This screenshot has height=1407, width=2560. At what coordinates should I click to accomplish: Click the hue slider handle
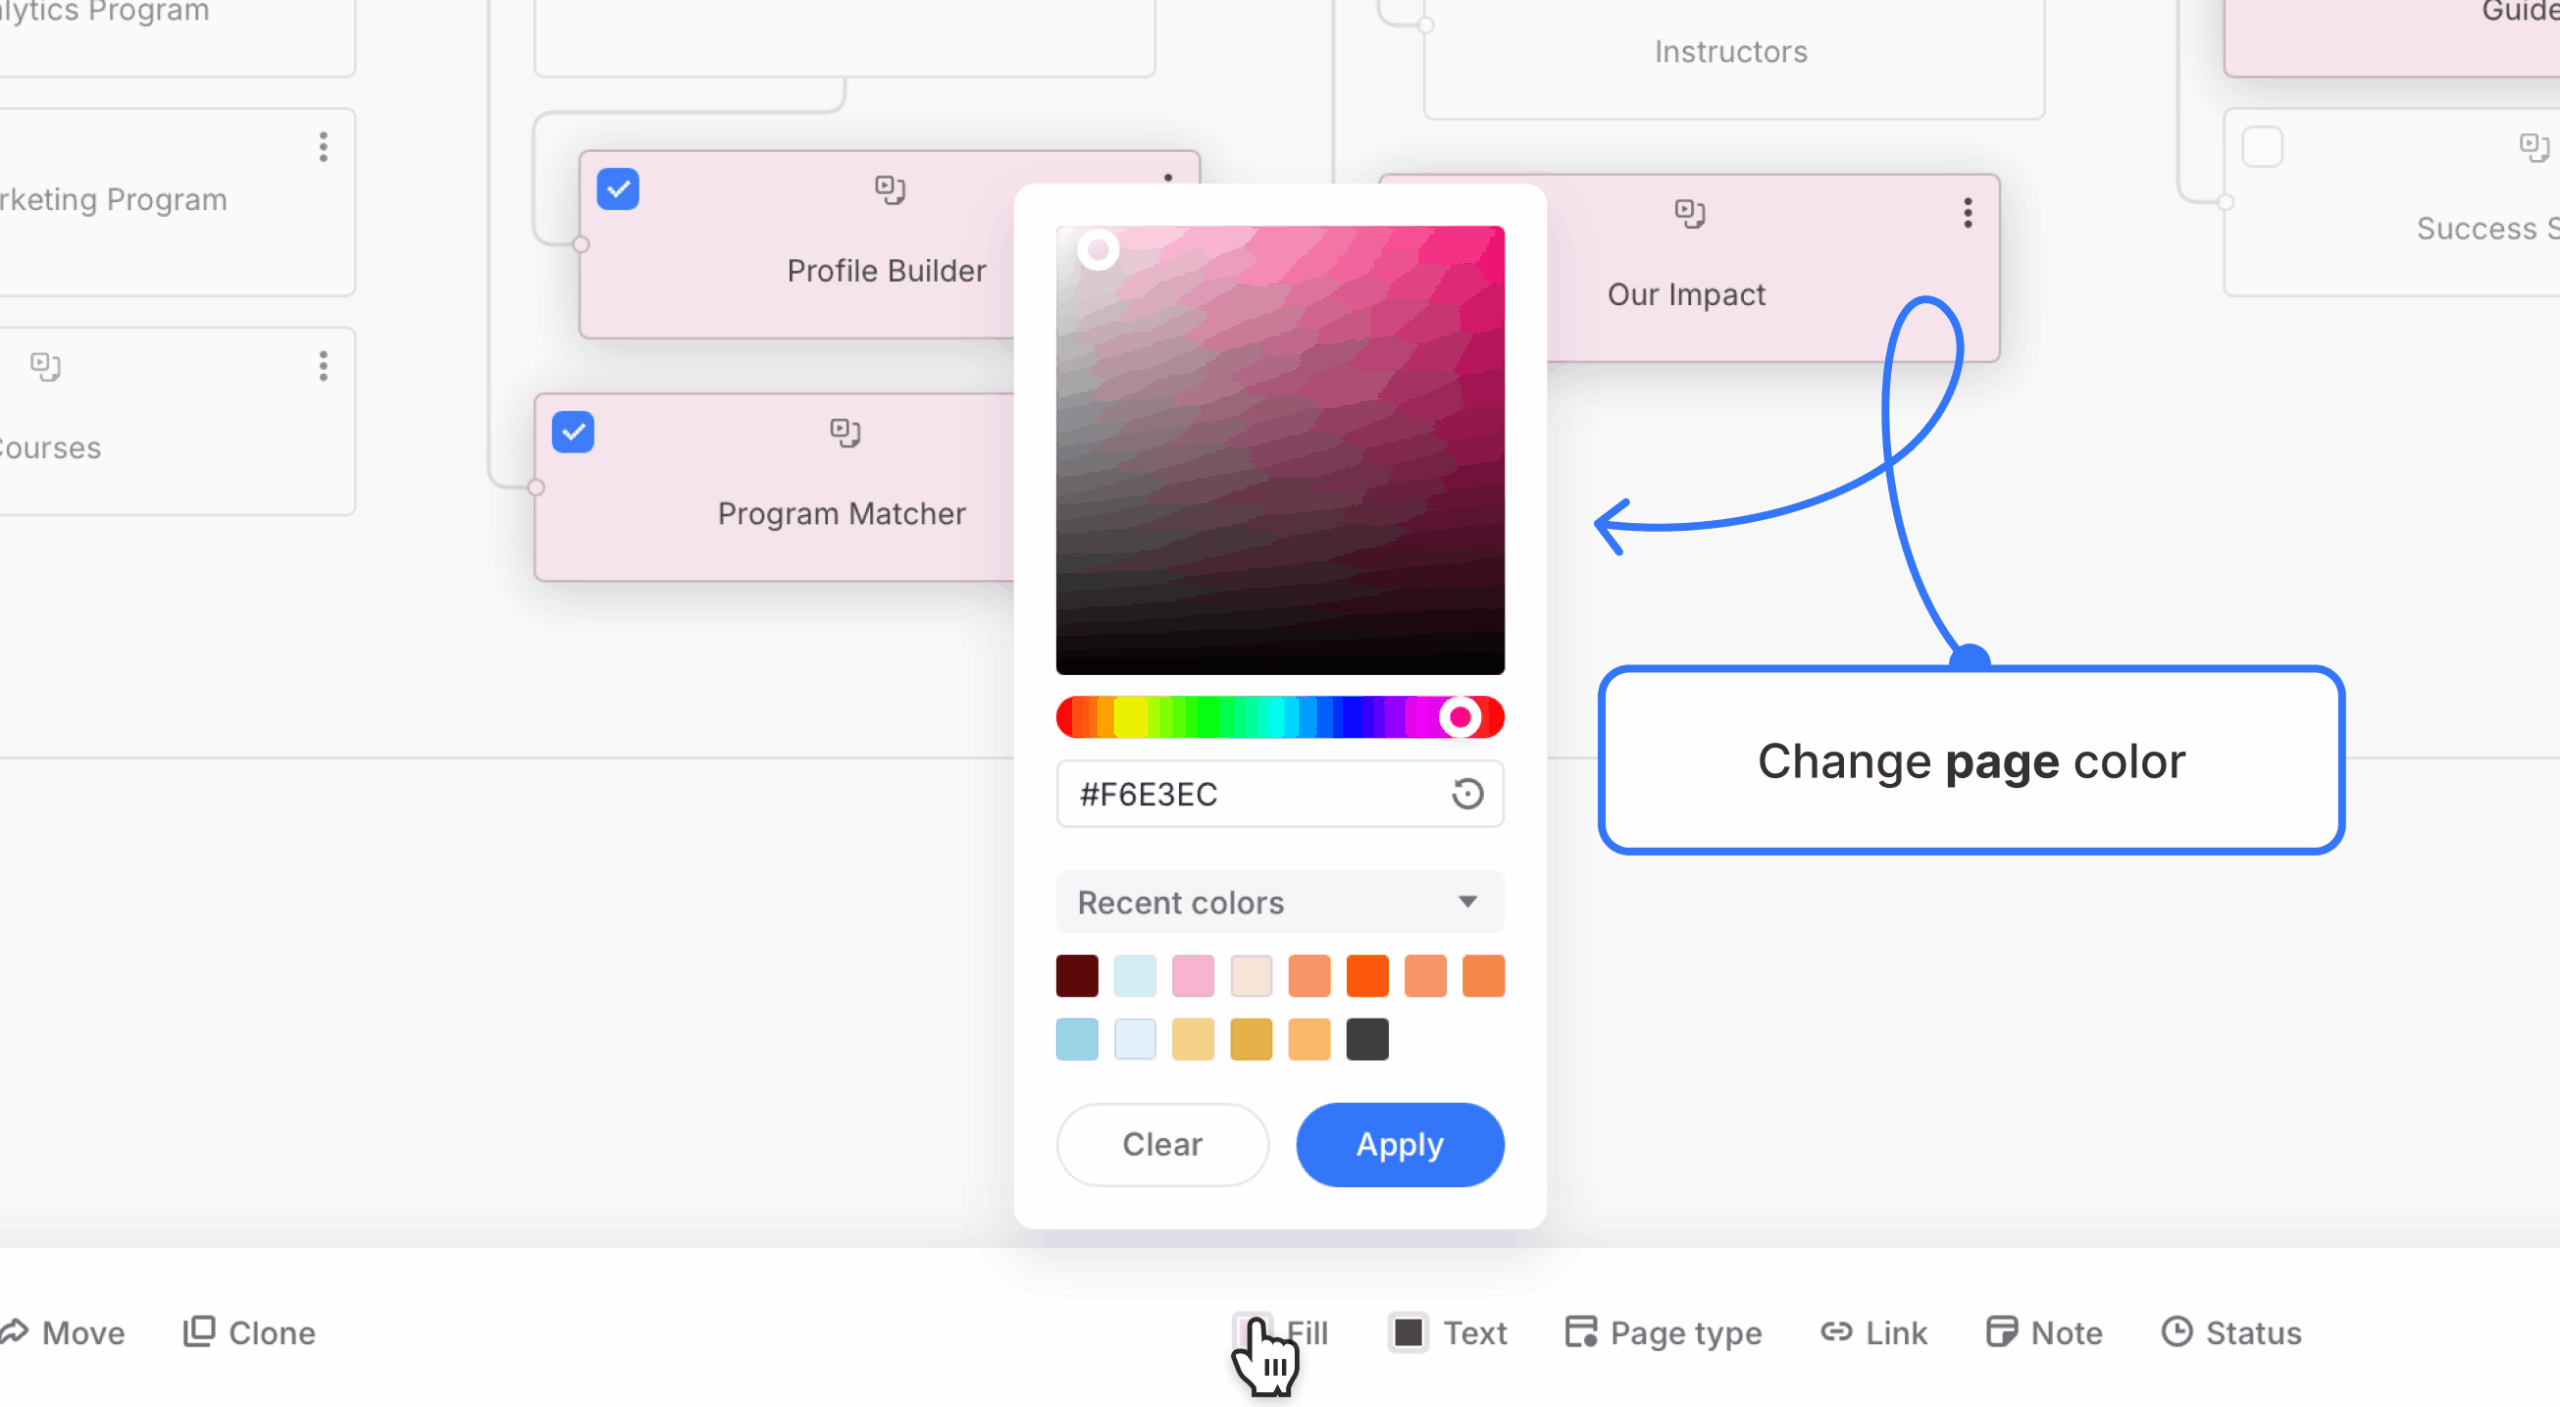tap(1460, 717)
